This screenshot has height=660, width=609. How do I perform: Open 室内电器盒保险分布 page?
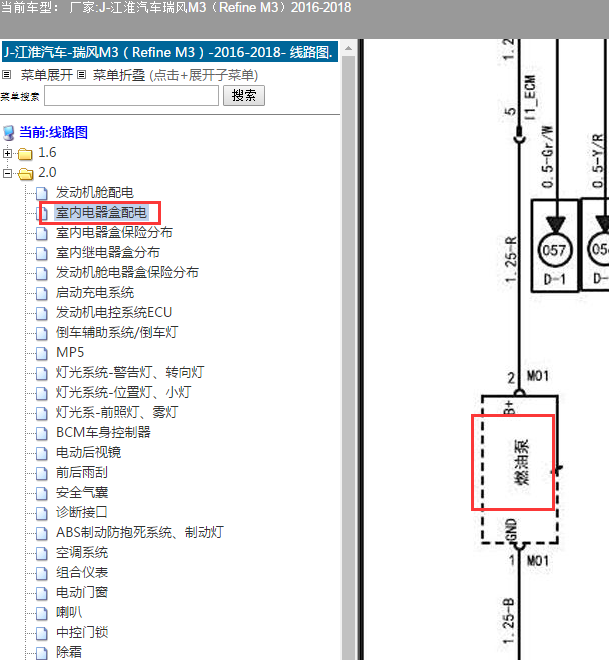pos(114,232)
